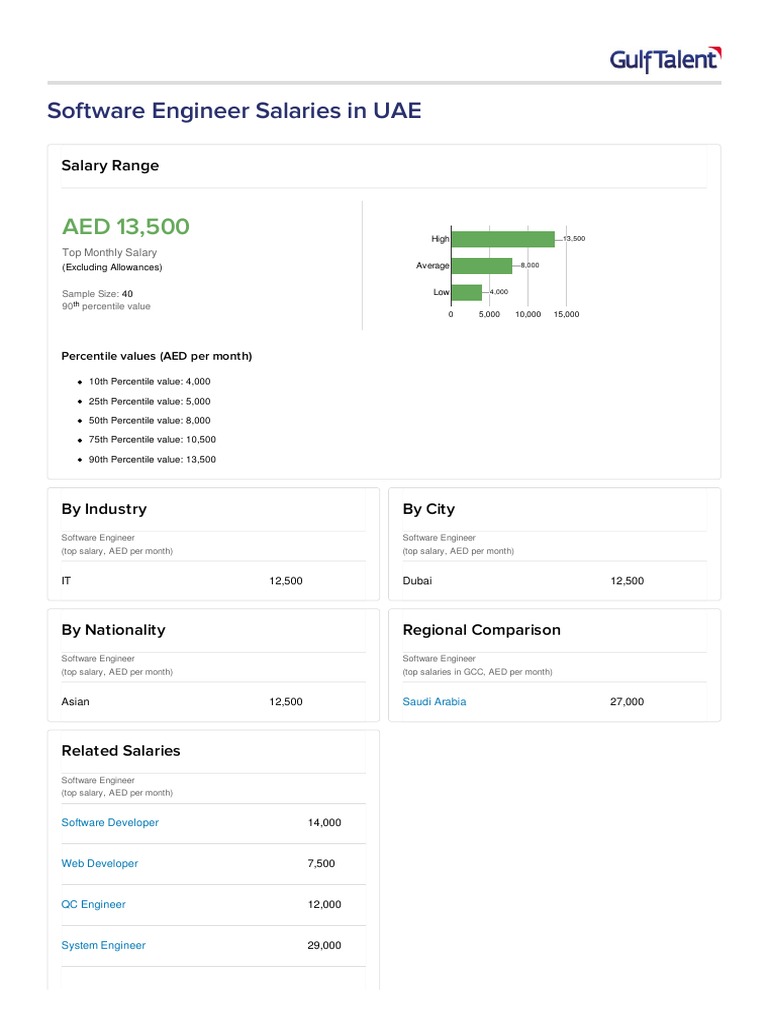Screen dimensions: 768x1024
Task: Click the 90th Percentile value bullet item
Action: pos(152,460)
